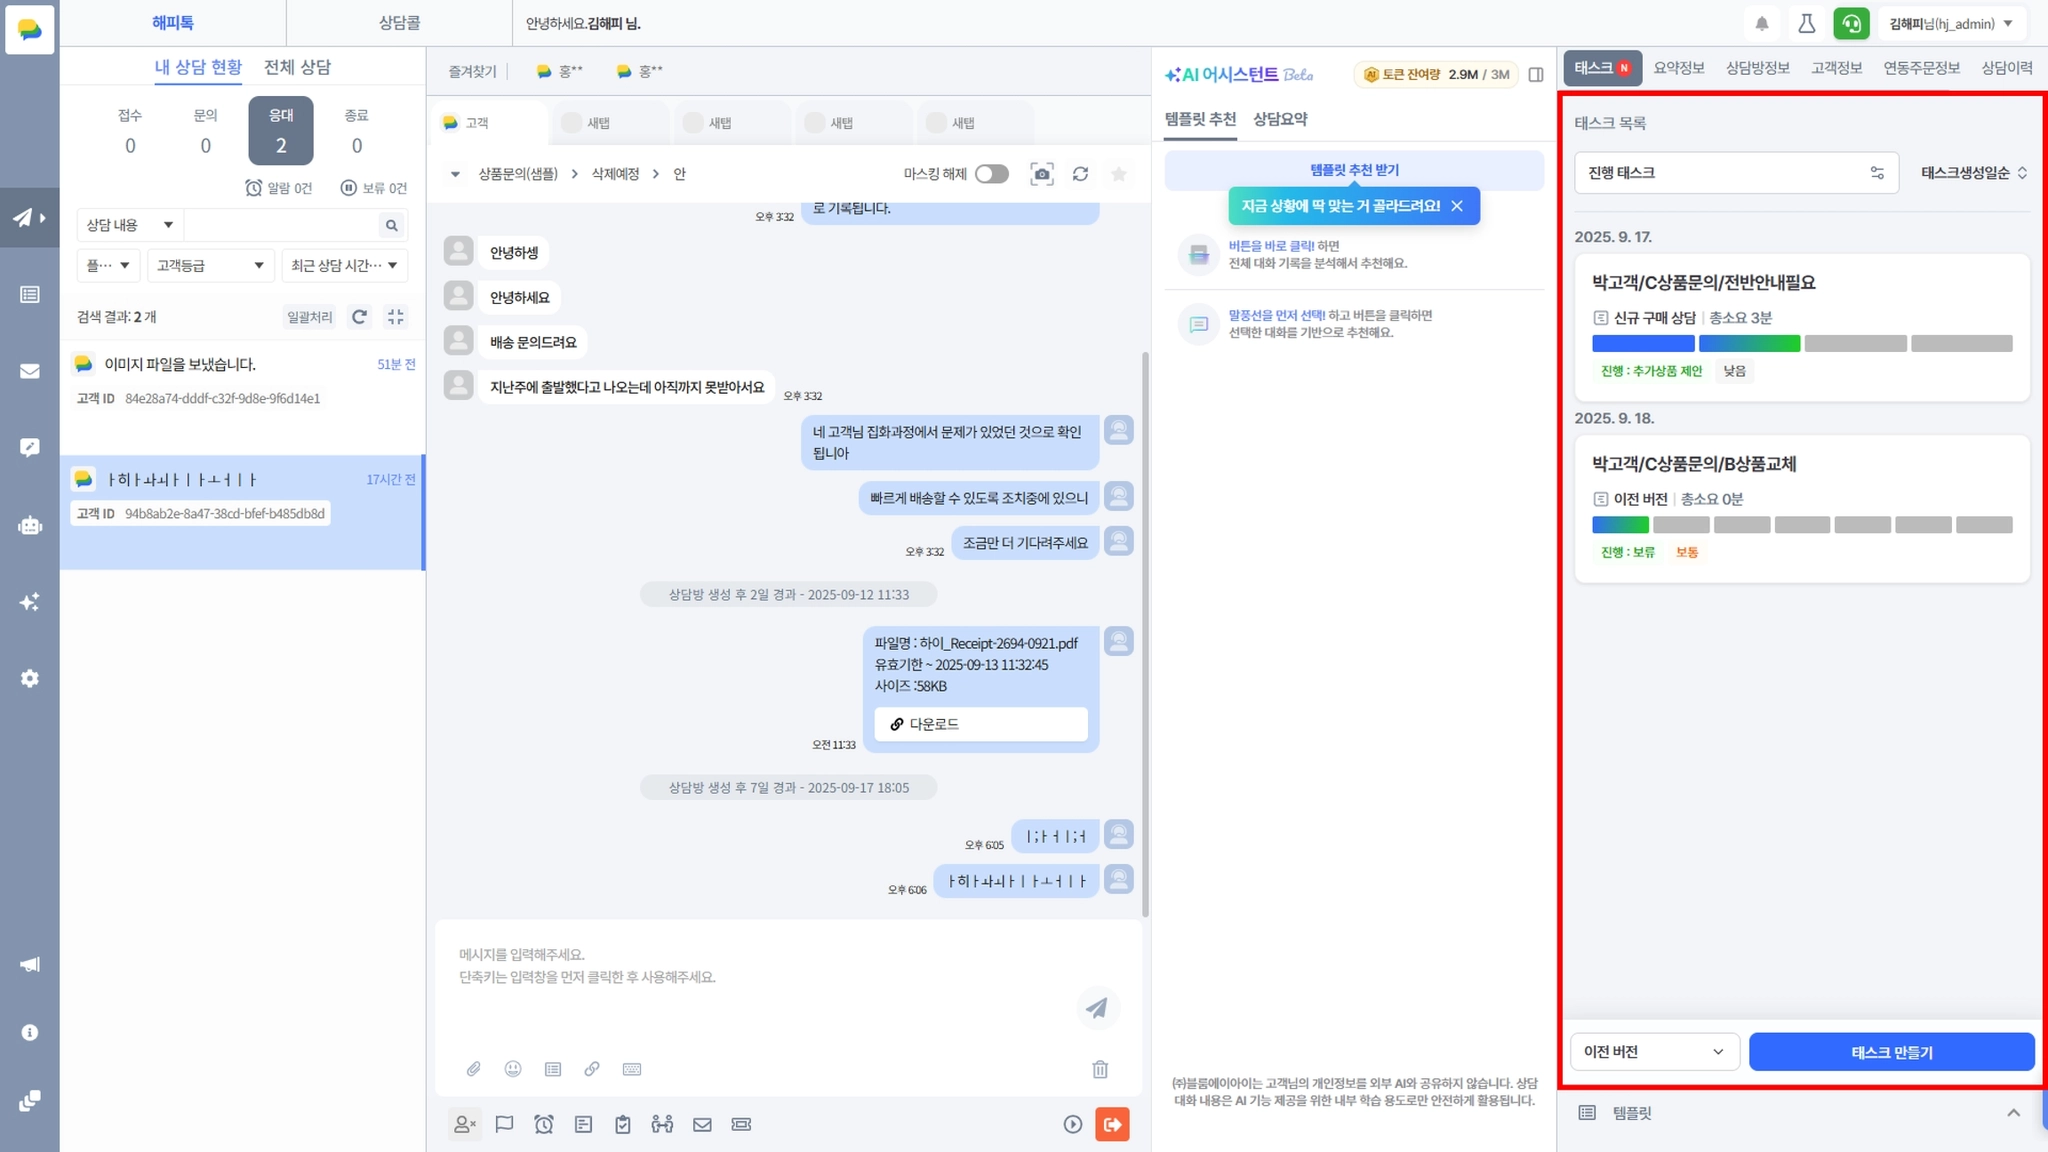This screenshot has width=2048, height=1152.
Task: Click the orange end consultation exit button
Action: pyautogui.click(x=1112, y=1125)
